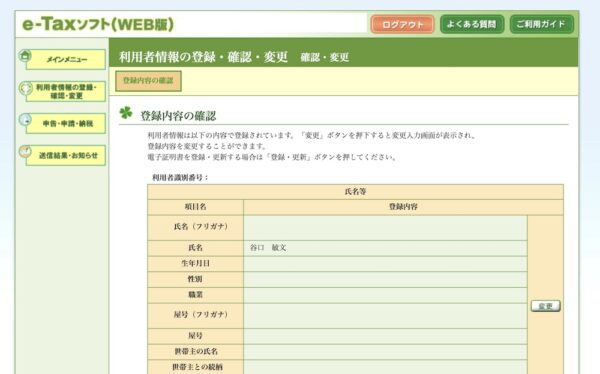Click the 変更 button in 氏名等 table

[545, 306]
